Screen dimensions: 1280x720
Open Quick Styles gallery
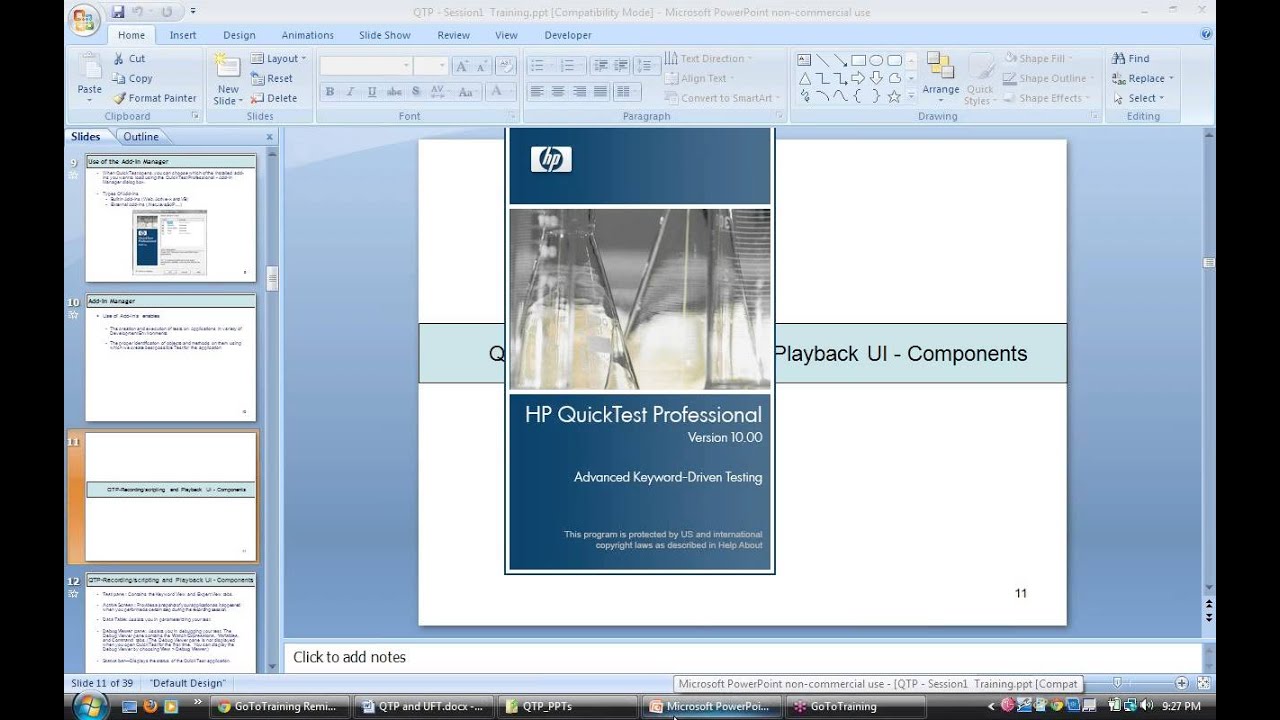(980, 79)
